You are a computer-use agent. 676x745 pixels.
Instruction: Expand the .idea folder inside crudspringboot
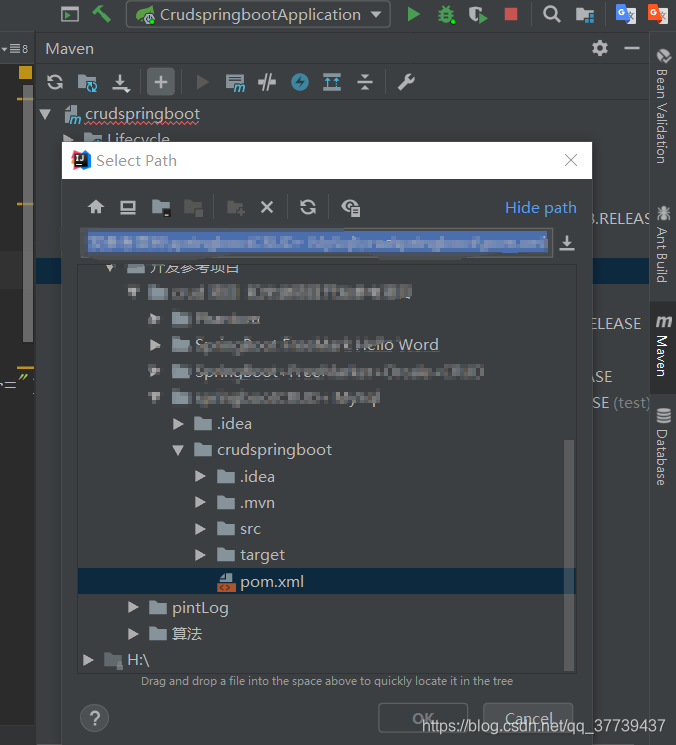coord(200,477)
